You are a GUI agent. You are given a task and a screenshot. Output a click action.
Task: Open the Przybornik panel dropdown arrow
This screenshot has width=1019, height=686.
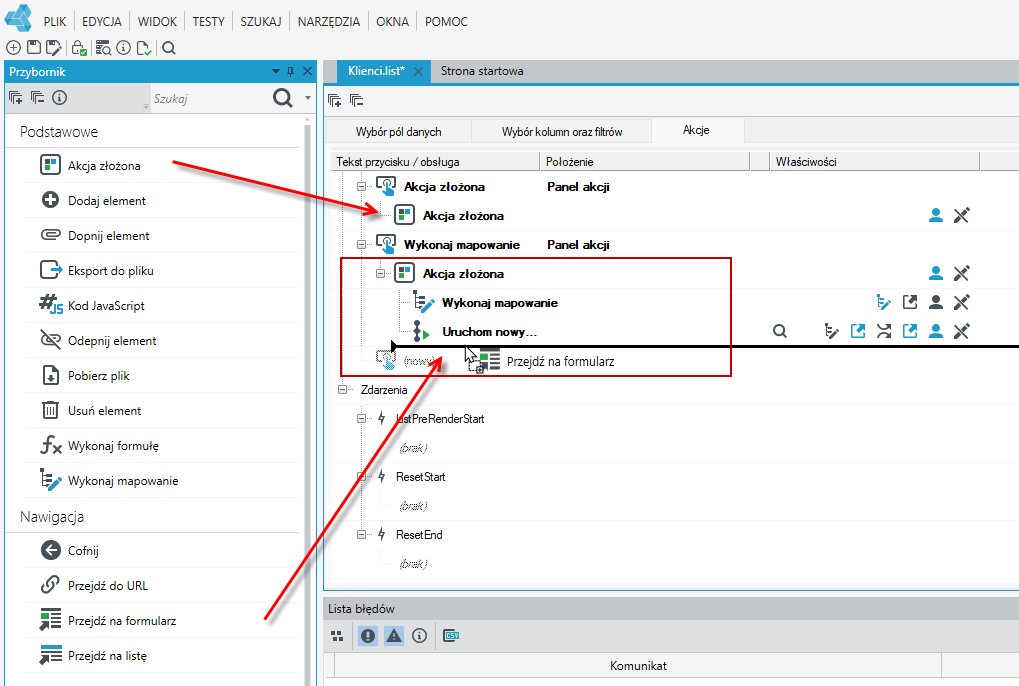[276, 71]
